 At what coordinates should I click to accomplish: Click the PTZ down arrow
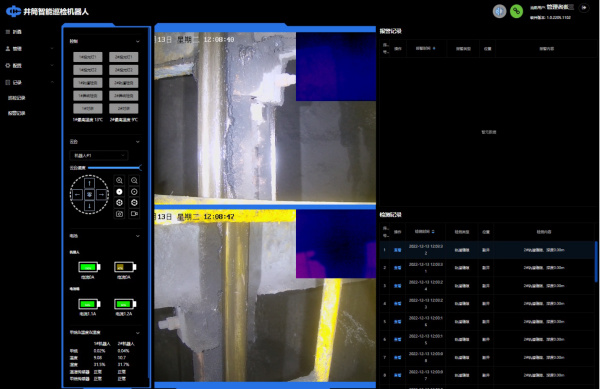click(x=90, y=206)
